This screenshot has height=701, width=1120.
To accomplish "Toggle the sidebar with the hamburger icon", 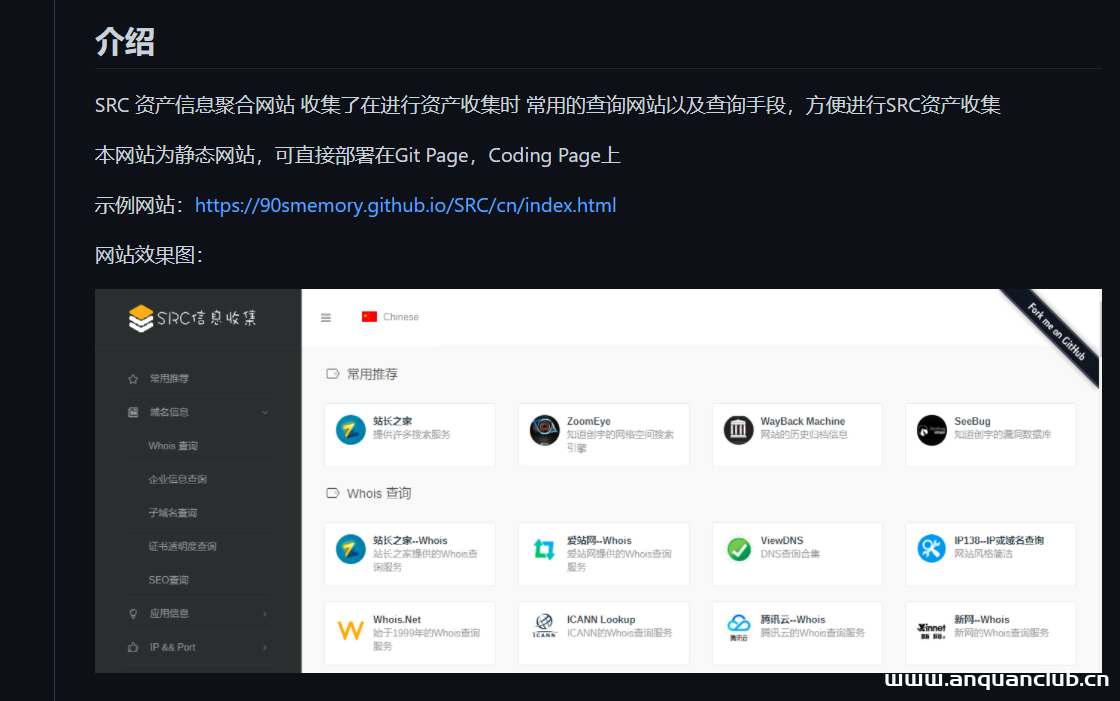I will pos(325,316).
